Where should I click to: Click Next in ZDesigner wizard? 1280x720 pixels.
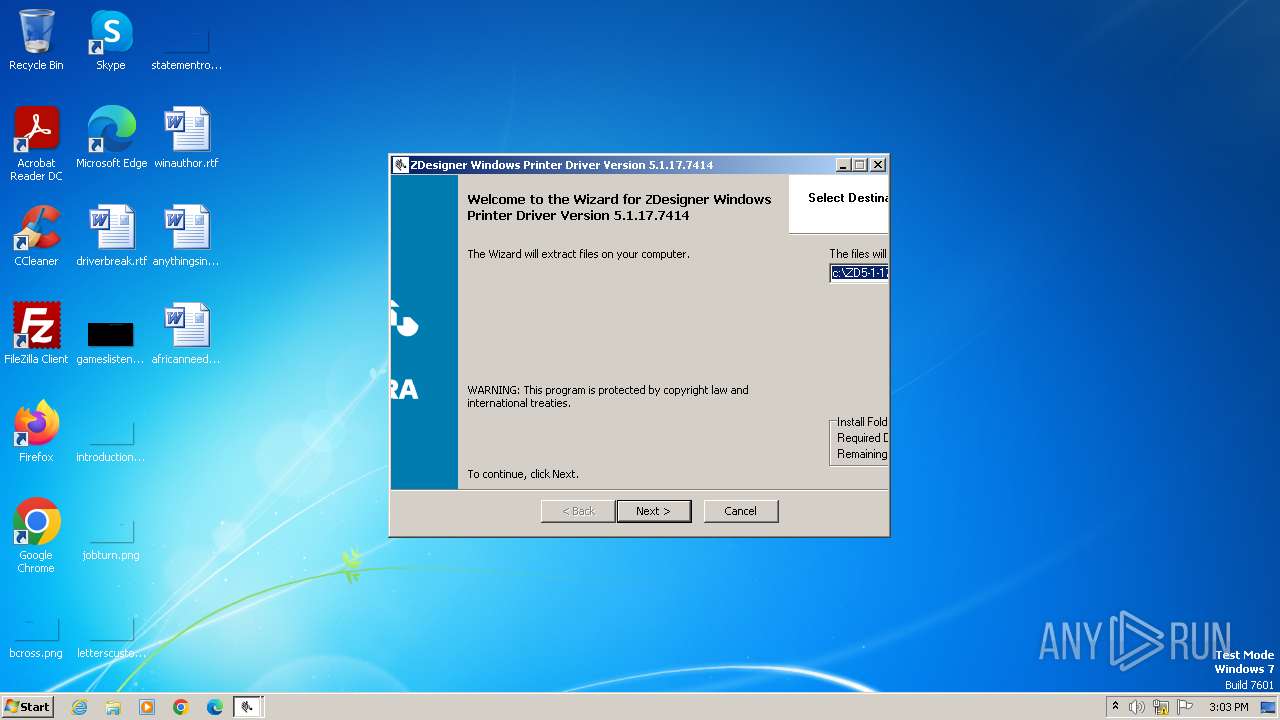[654, 511]
